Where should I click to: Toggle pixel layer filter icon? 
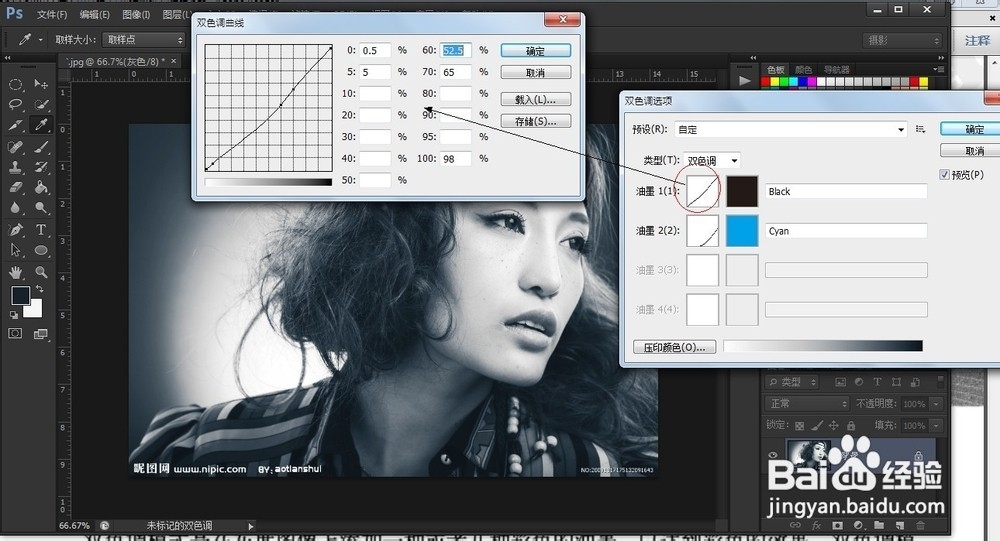pos(841,382)
